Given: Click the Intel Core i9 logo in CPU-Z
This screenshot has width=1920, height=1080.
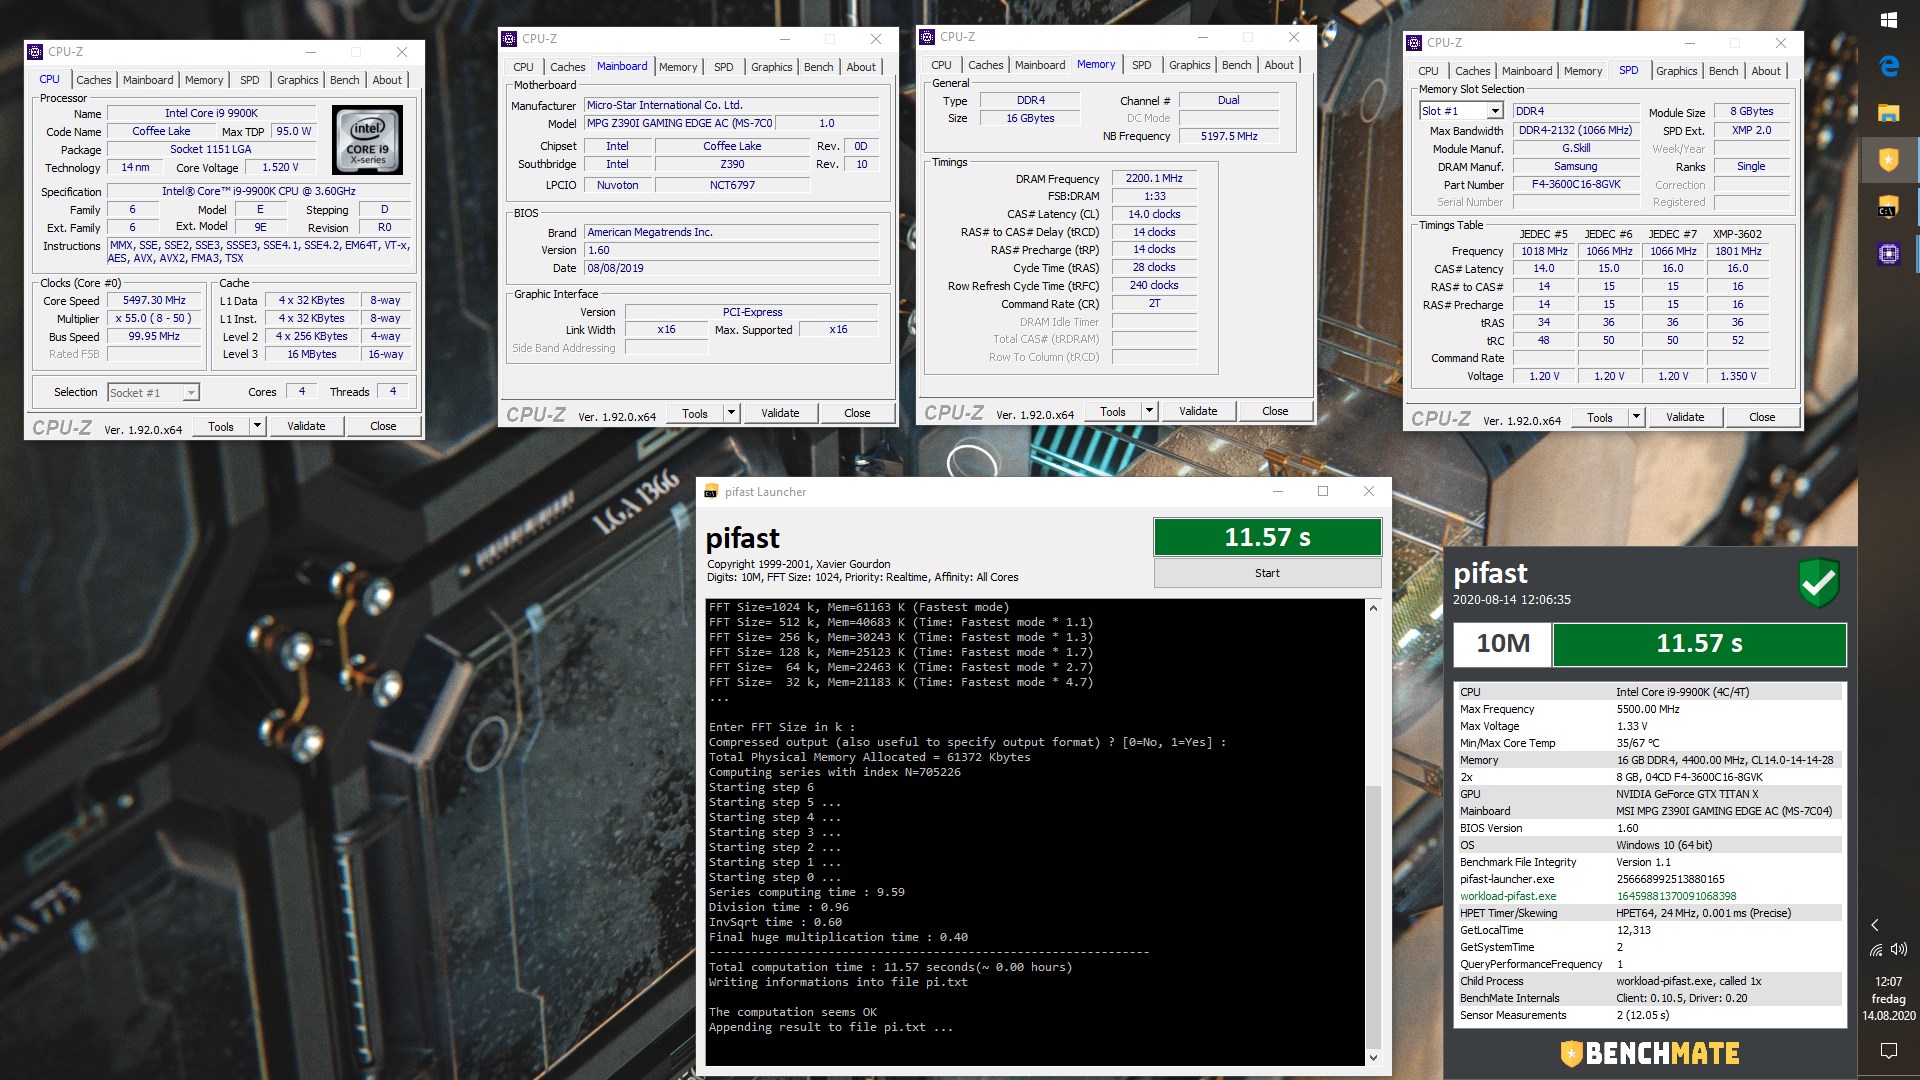Looking at the screenshot, I should pos(367,140).
